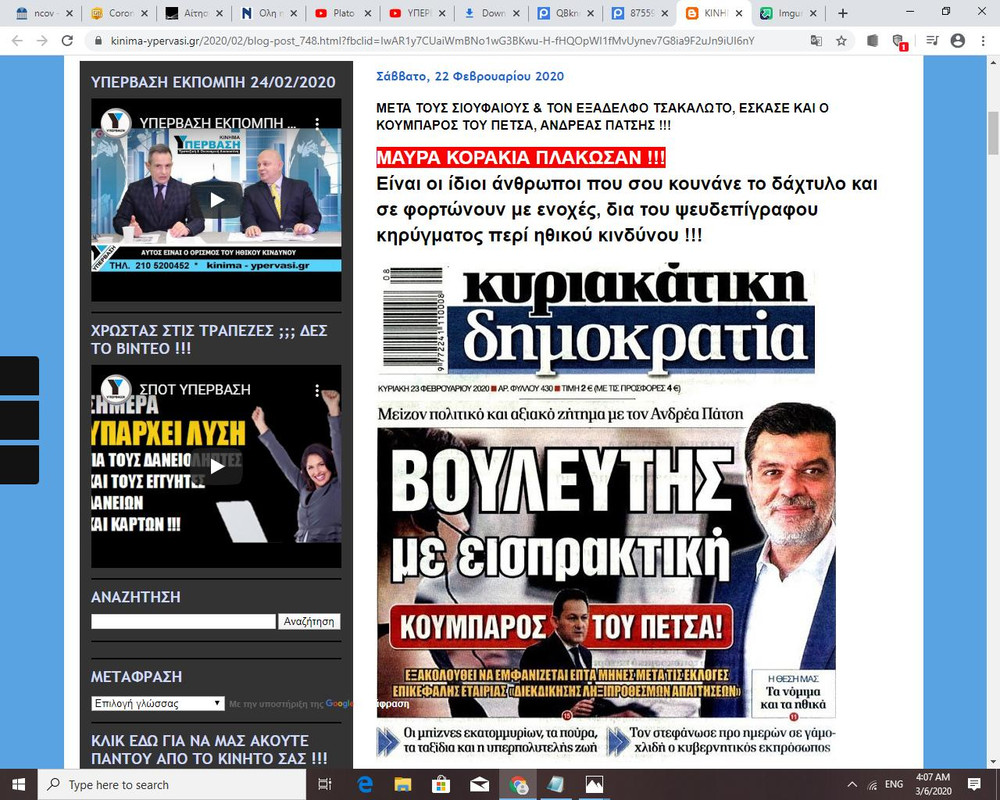The height and width of the screenshot is (800, 1000).
Task: Open the Chrome three-dot menu
Action: [x=983, y=41]
